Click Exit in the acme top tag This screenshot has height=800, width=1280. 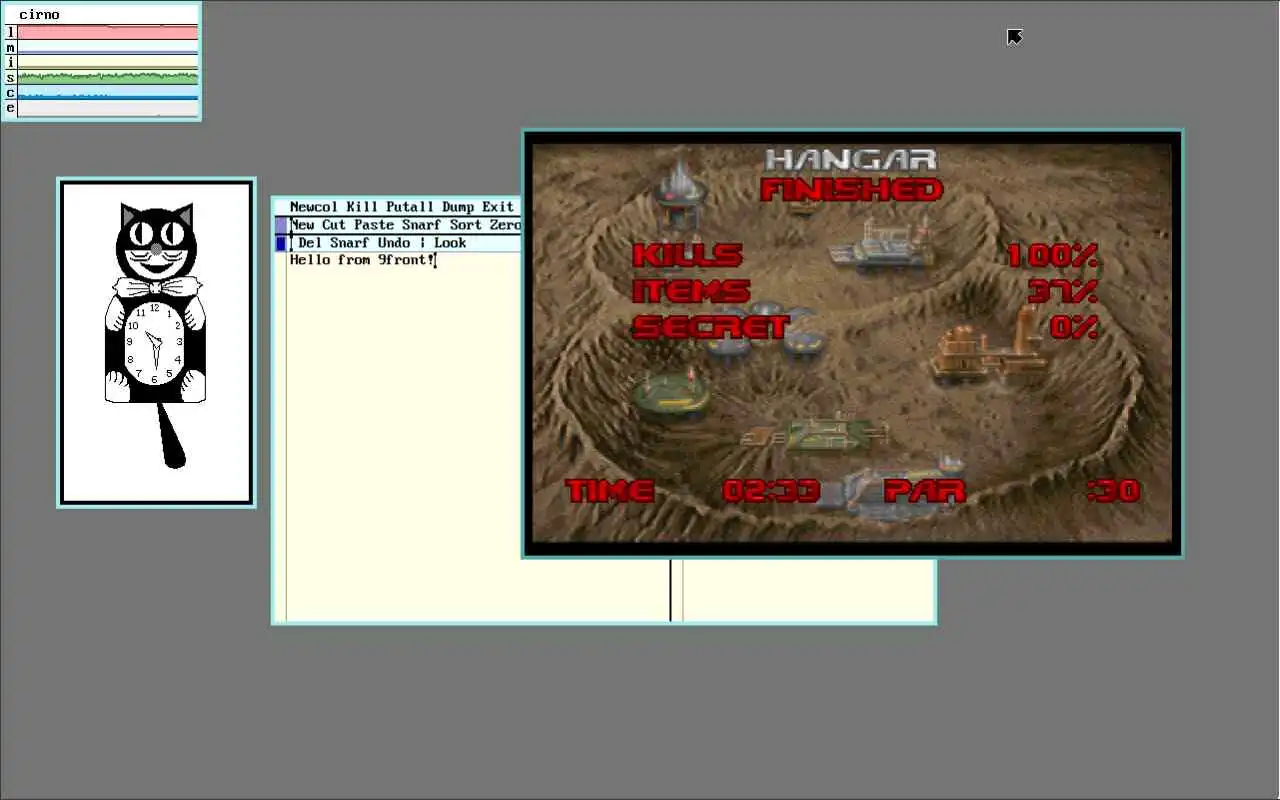point(498,207)
